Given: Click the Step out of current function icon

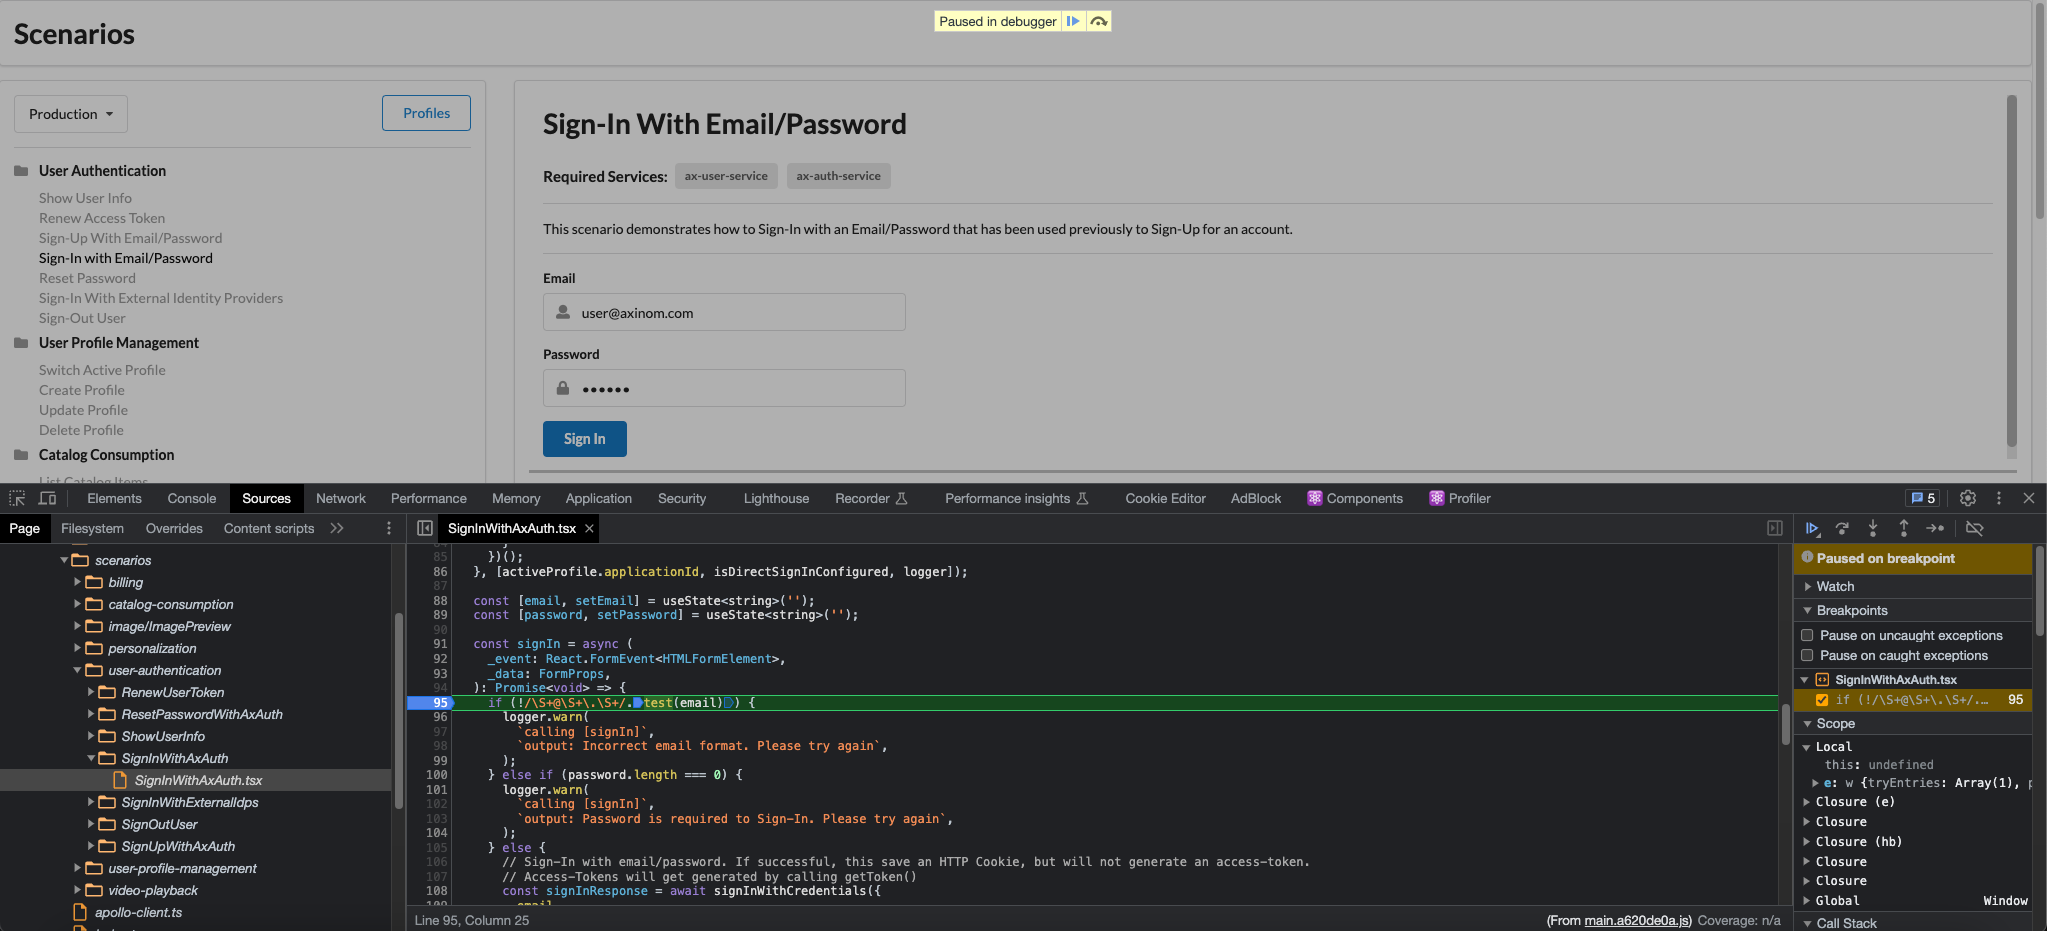Looking at the screenshot, I should (1904, 528).
